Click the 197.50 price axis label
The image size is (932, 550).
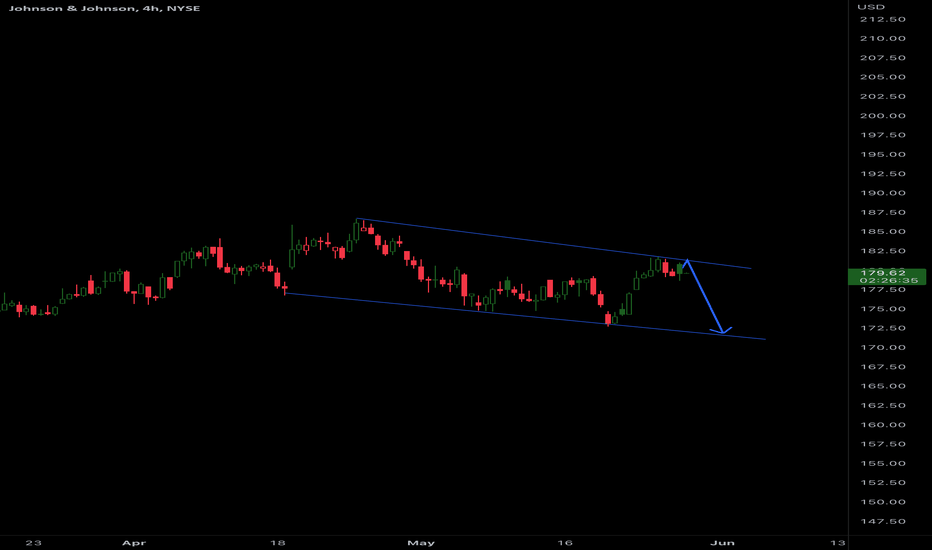click(x=883, y=135)
